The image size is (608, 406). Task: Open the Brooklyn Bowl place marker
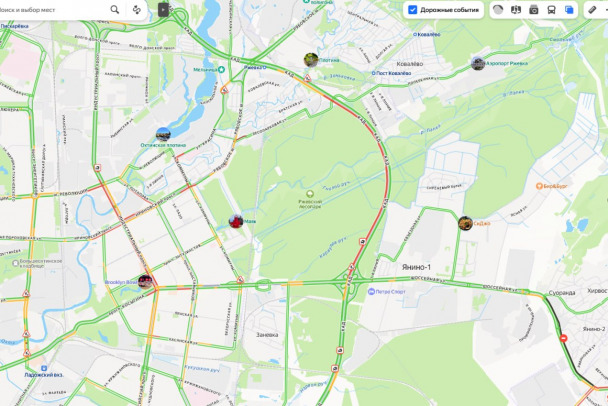tap(145, 282)
